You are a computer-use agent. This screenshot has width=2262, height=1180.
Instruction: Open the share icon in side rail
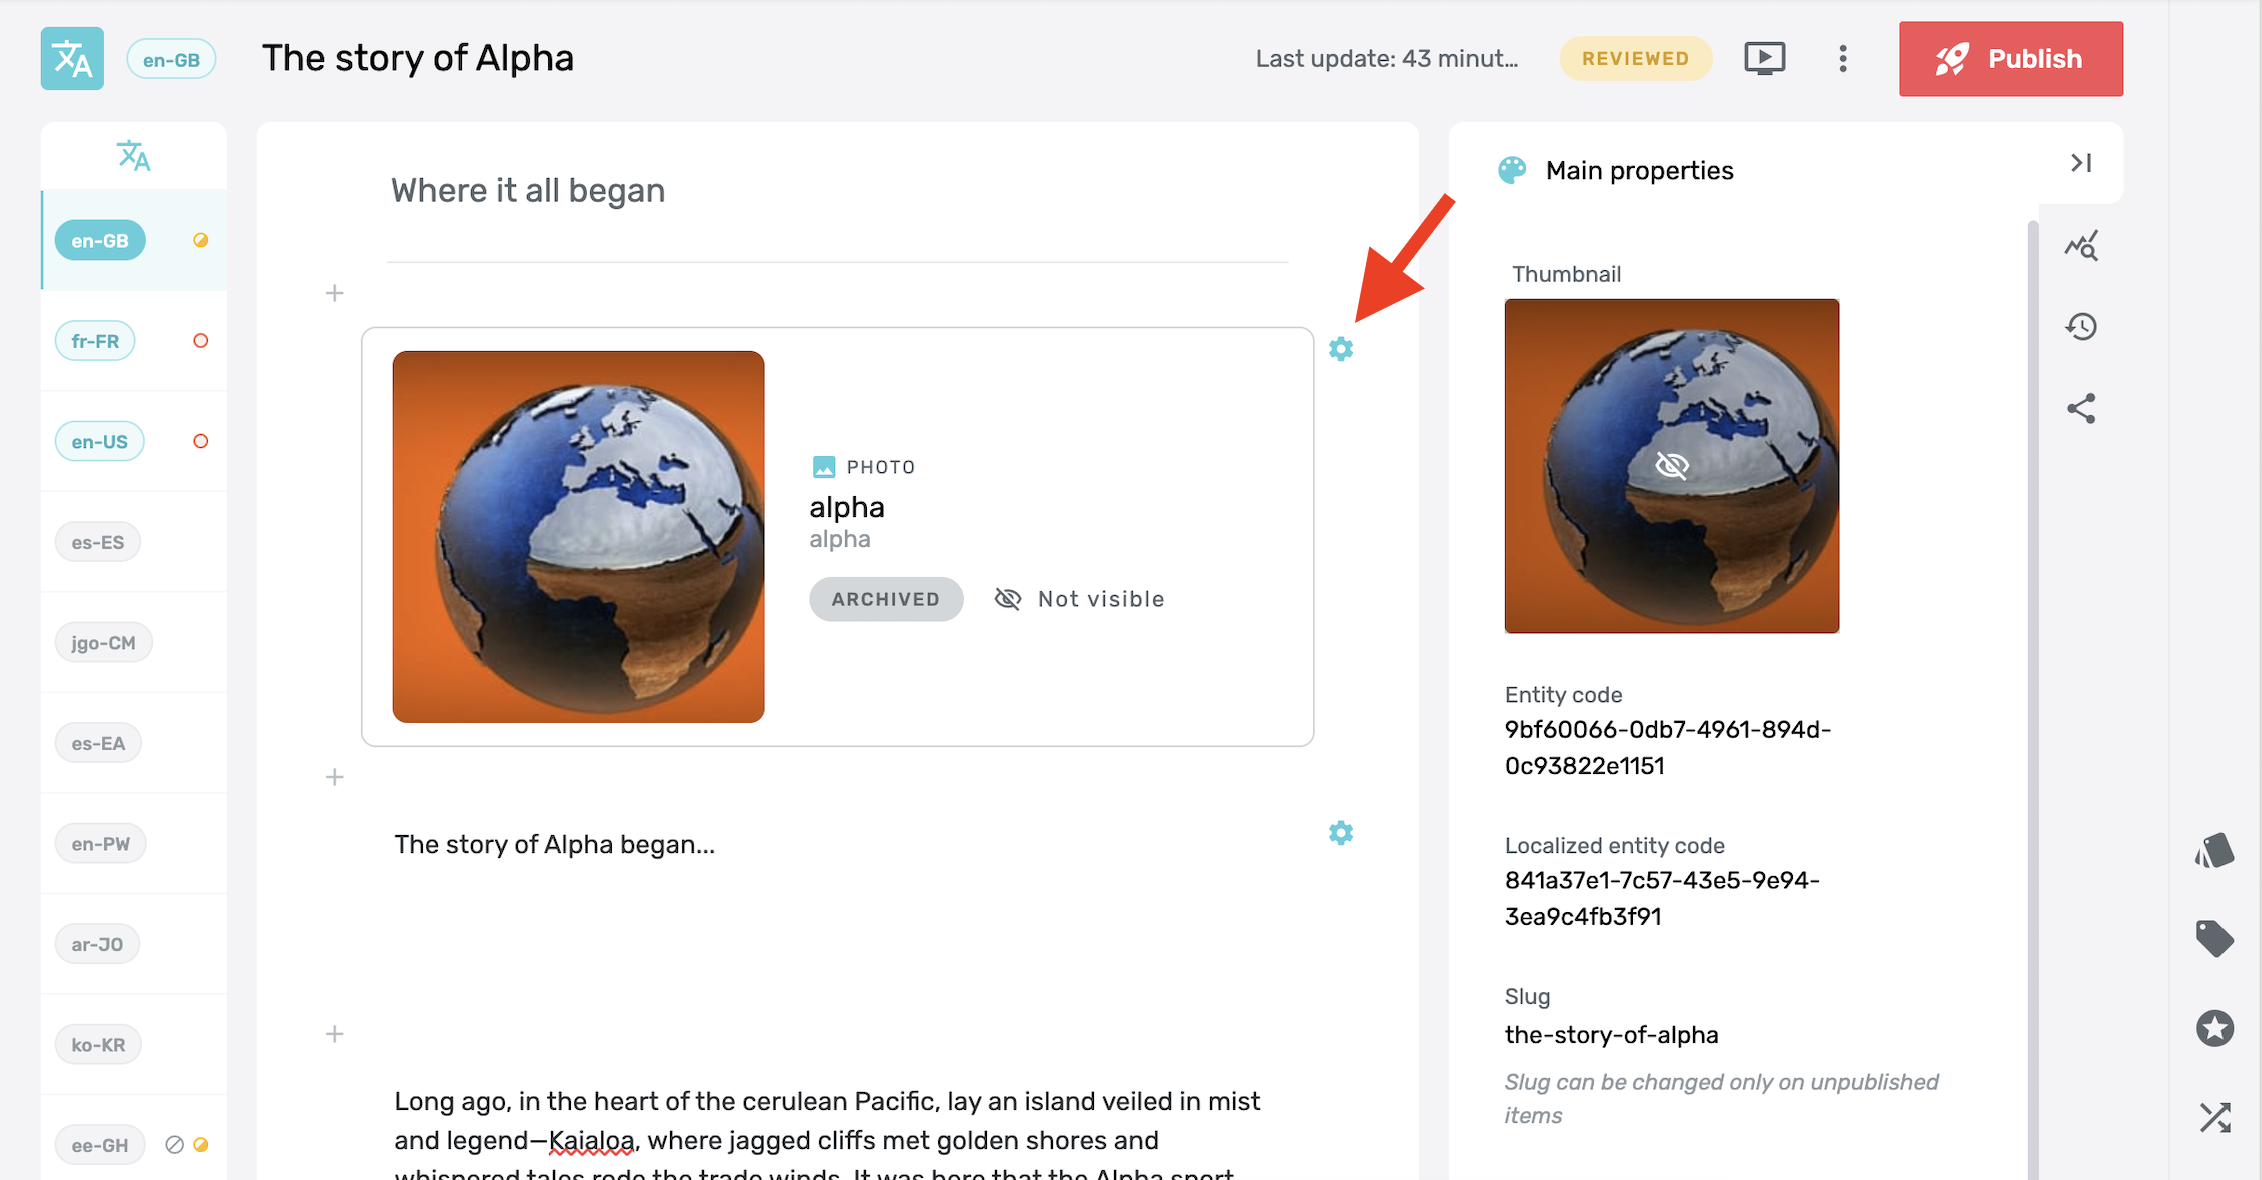(2081, 408)
